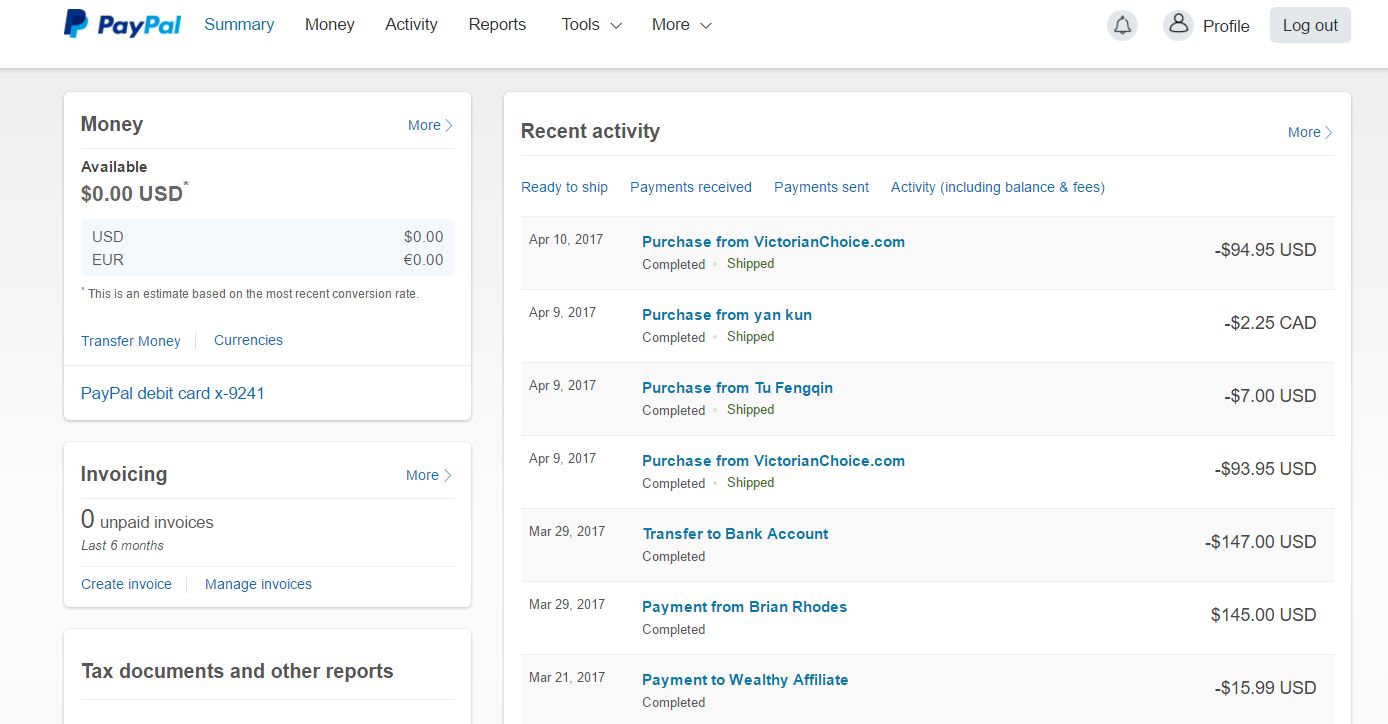Open the -$93.95 VictorianChoice.com purchase

(773, 460)
